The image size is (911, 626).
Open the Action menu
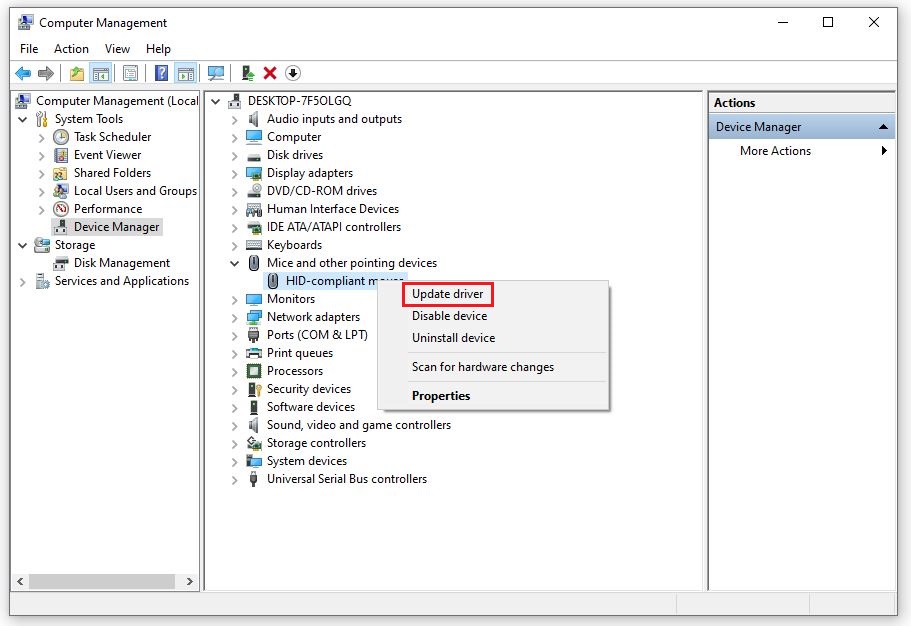[71, 48]
